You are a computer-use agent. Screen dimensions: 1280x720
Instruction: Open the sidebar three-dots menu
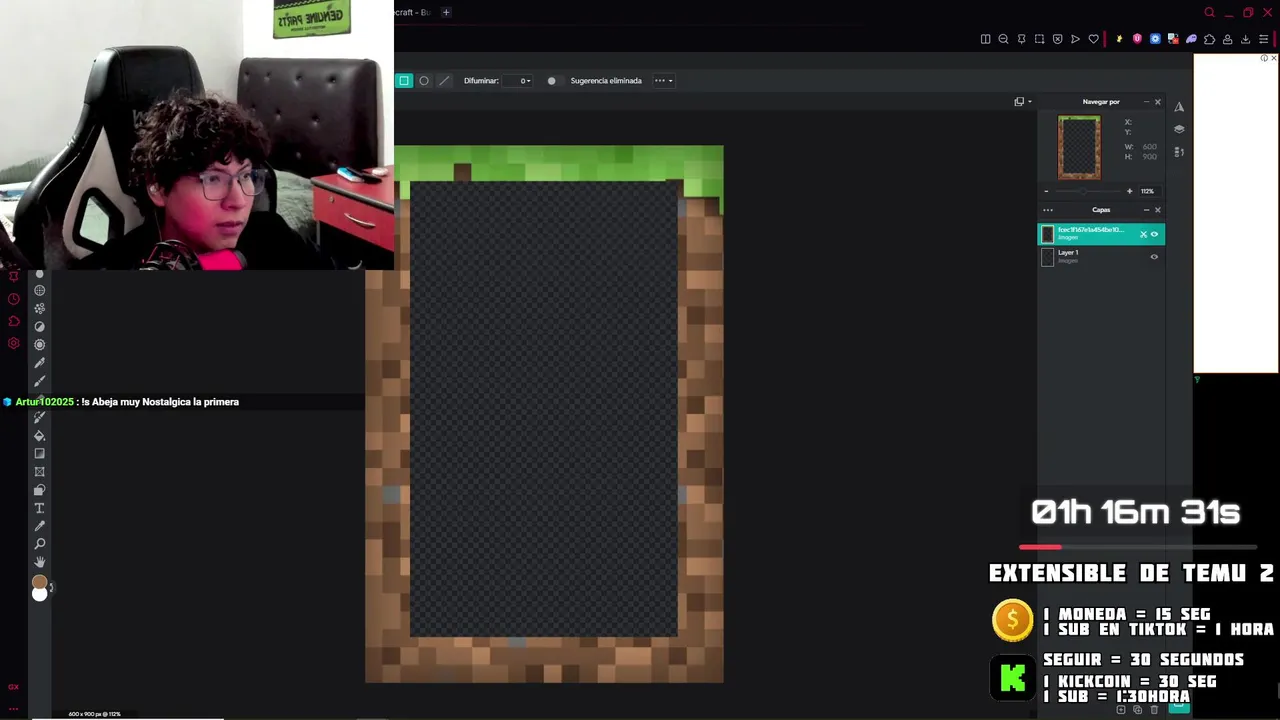click(x=13, y=708)
